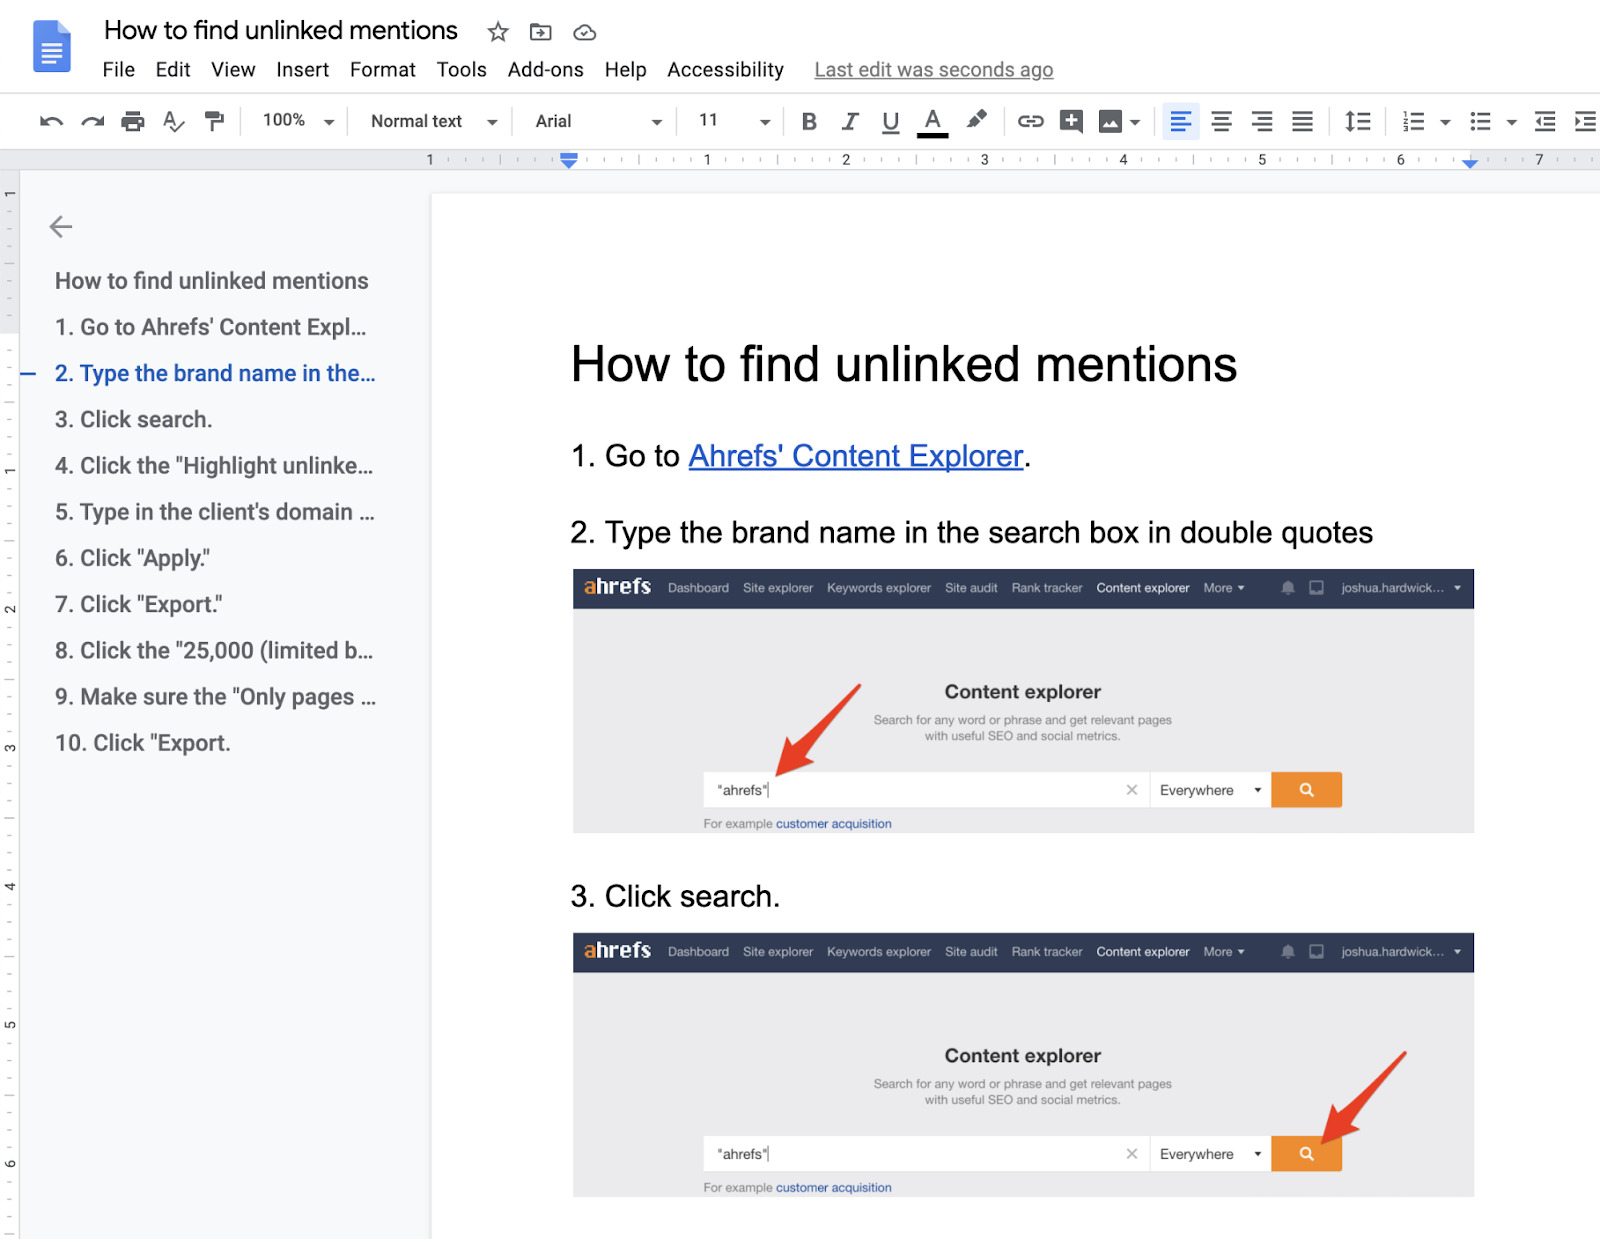Click the Ahrefs' Content Explorer link
The image size is (1600, 1239).
(x=856, y=456)
